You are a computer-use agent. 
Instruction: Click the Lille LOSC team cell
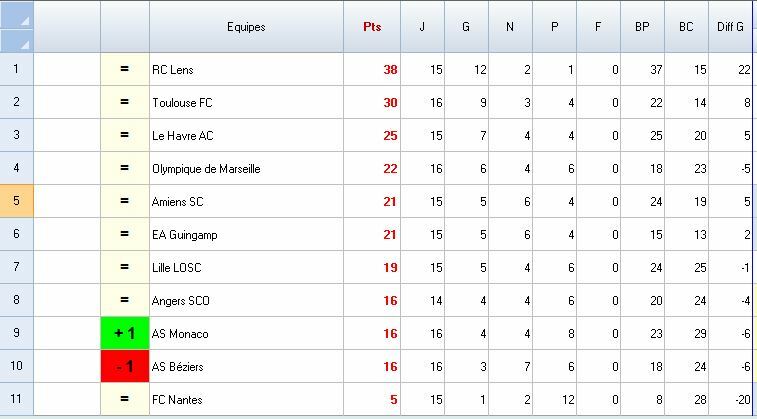tap(177, 267)
